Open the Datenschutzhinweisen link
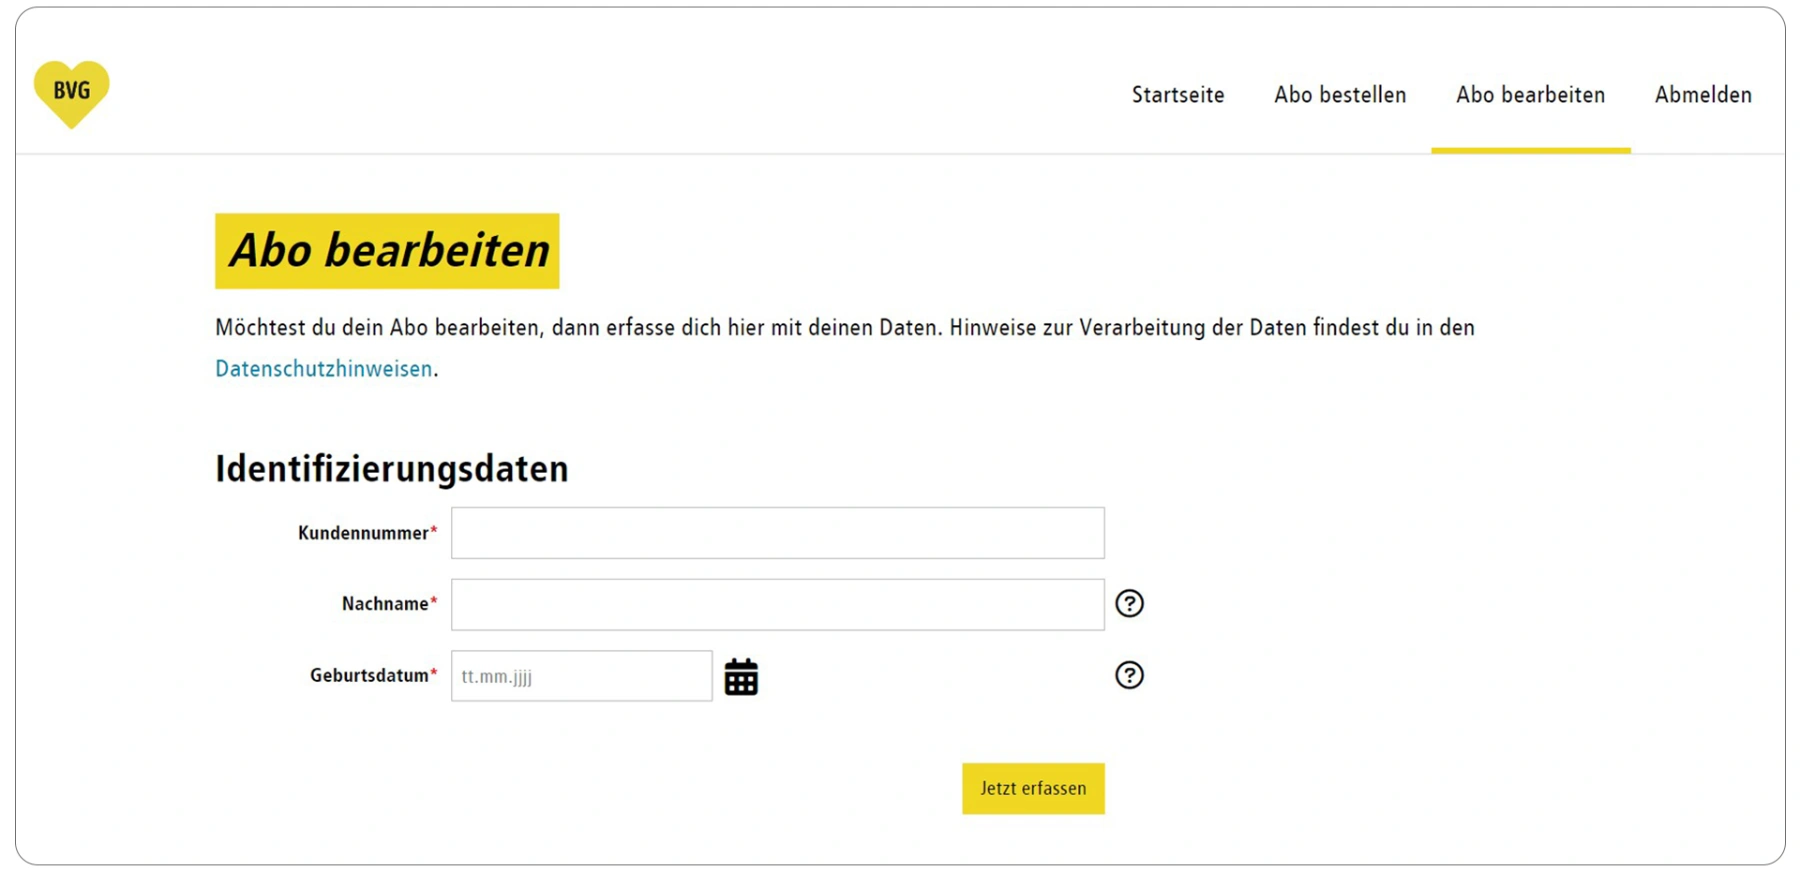The height and width of the screenshot is (871, 1800). point(323,368)
